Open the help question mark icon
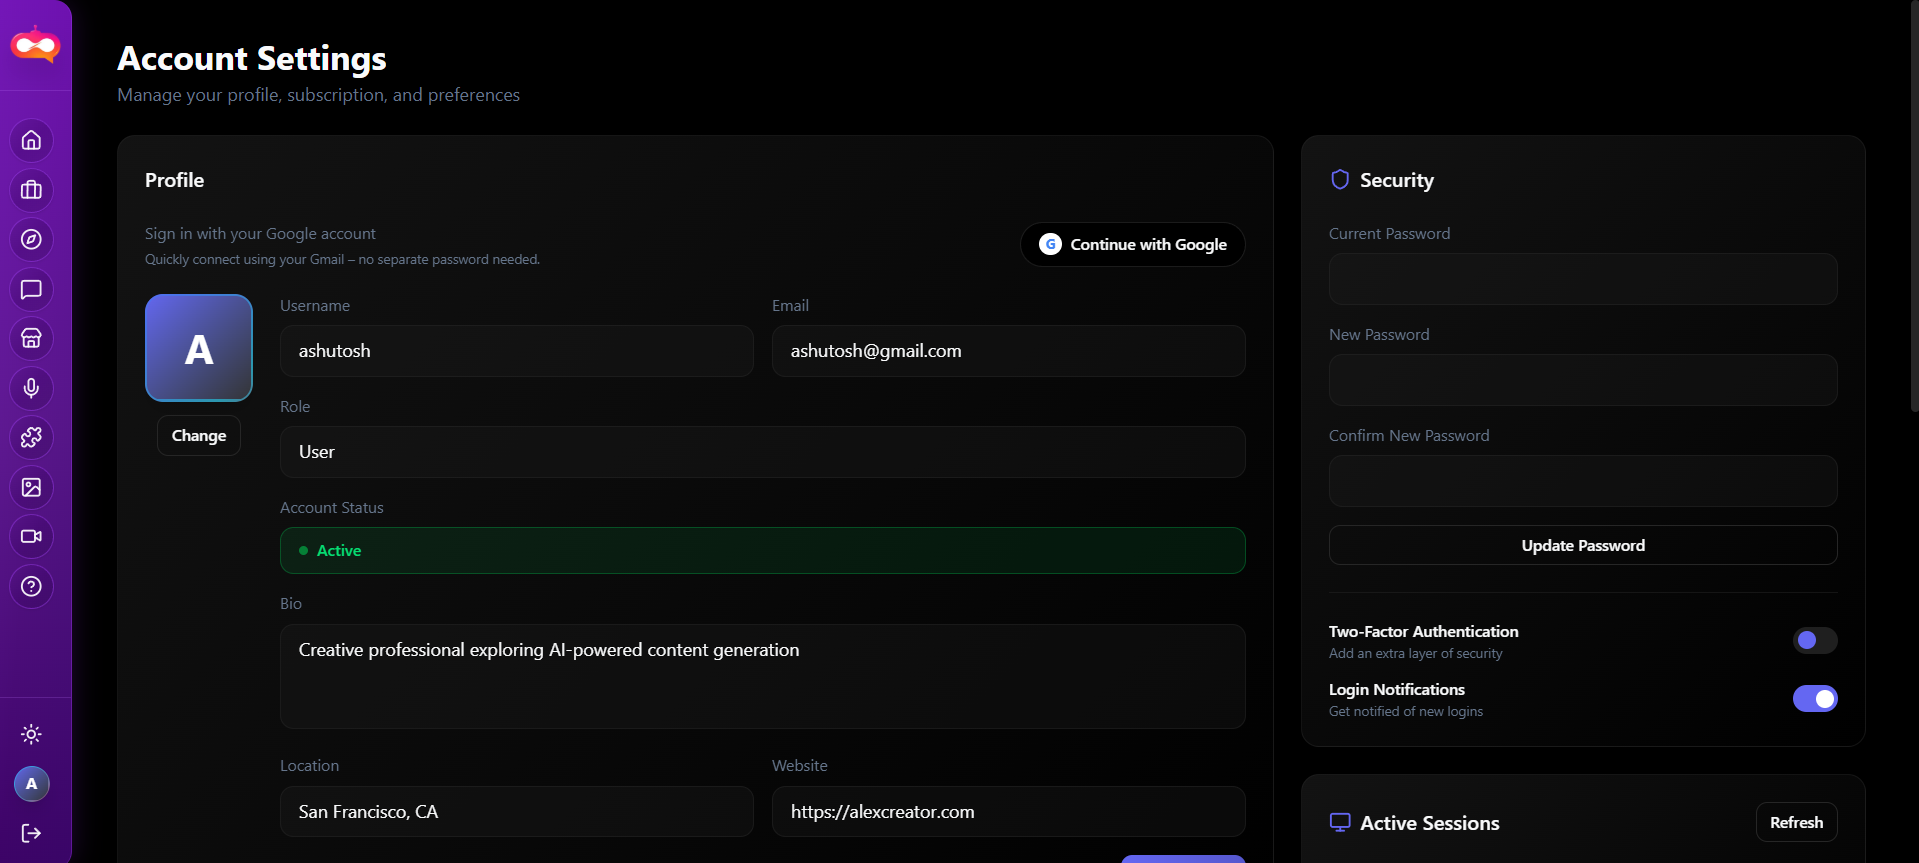1919x863 pixels. pyautogui.click(x=32, y=586)
